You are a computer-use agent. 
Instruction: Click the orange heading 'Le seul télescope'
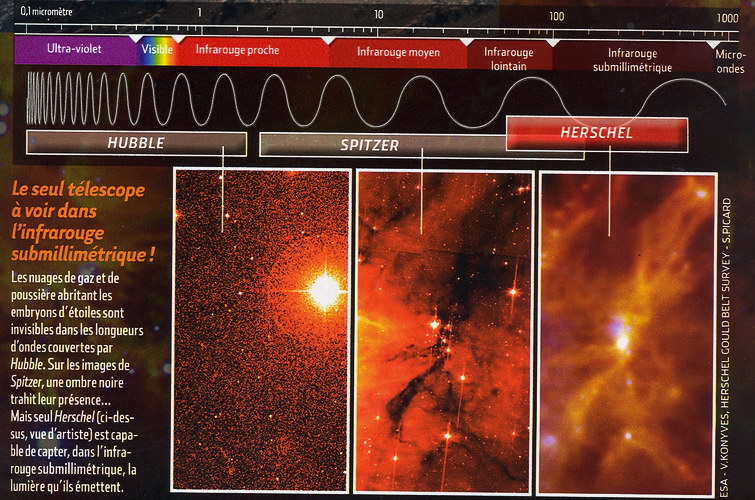(78, 190)
